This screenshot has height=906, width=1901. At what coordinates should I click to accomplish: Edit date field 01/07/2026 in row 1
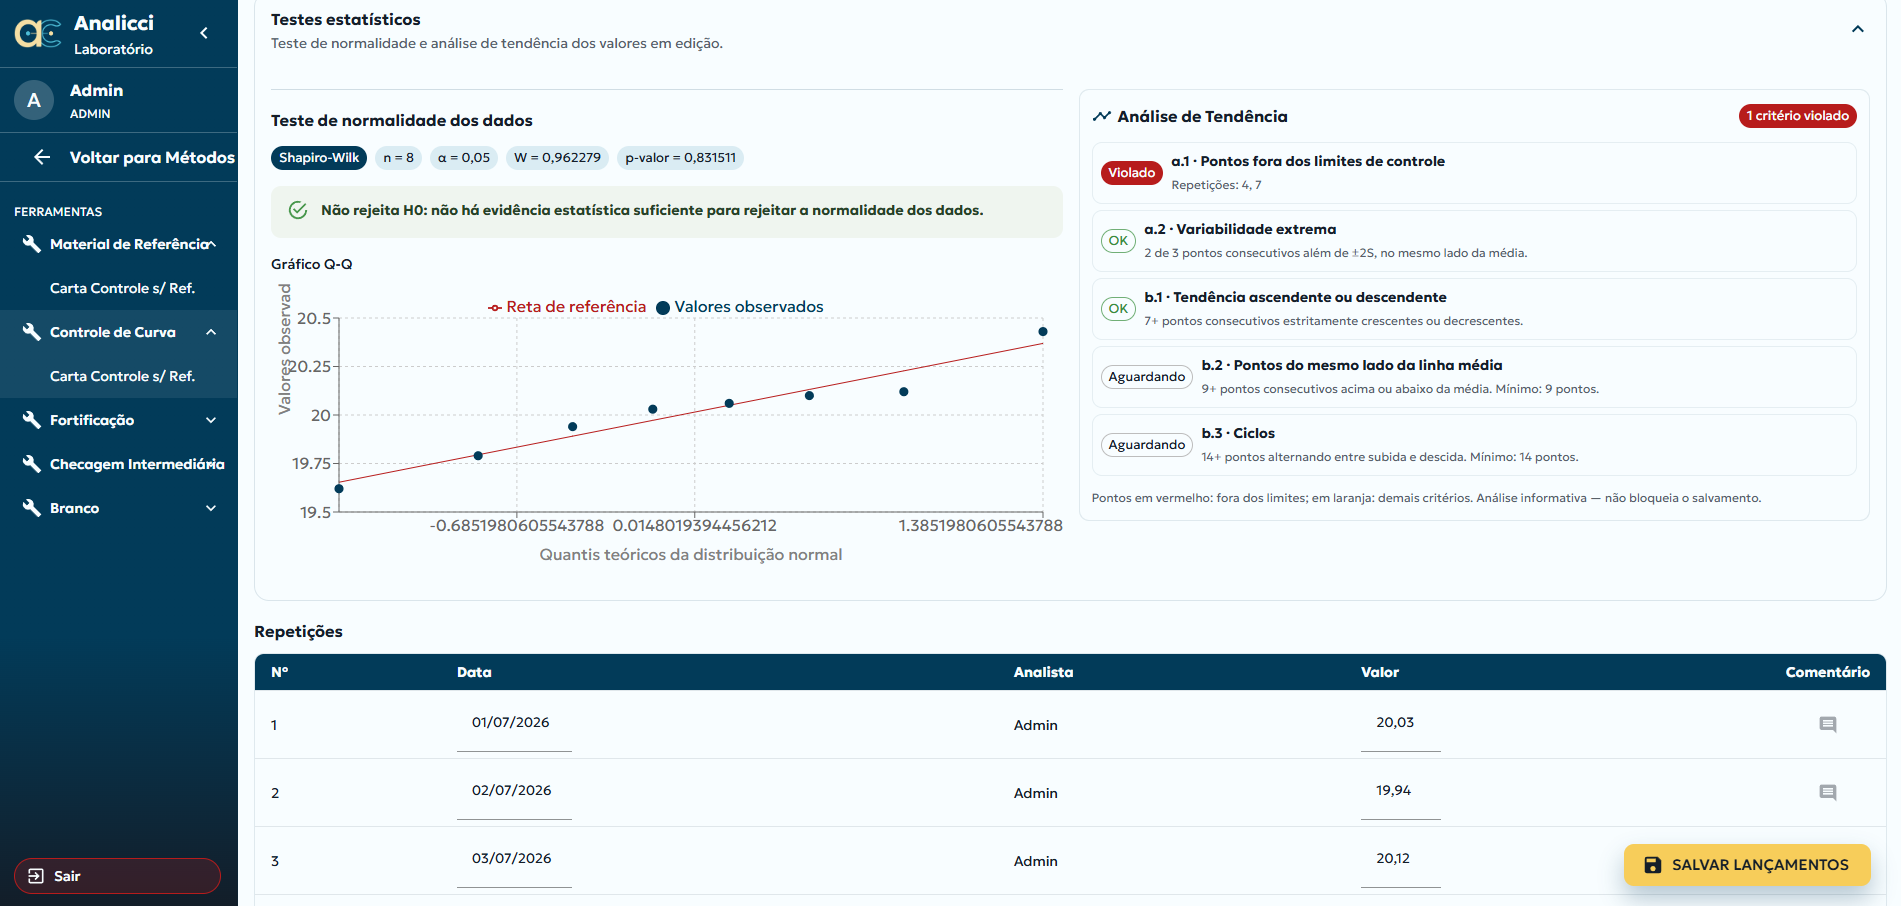tap(514, 723)
